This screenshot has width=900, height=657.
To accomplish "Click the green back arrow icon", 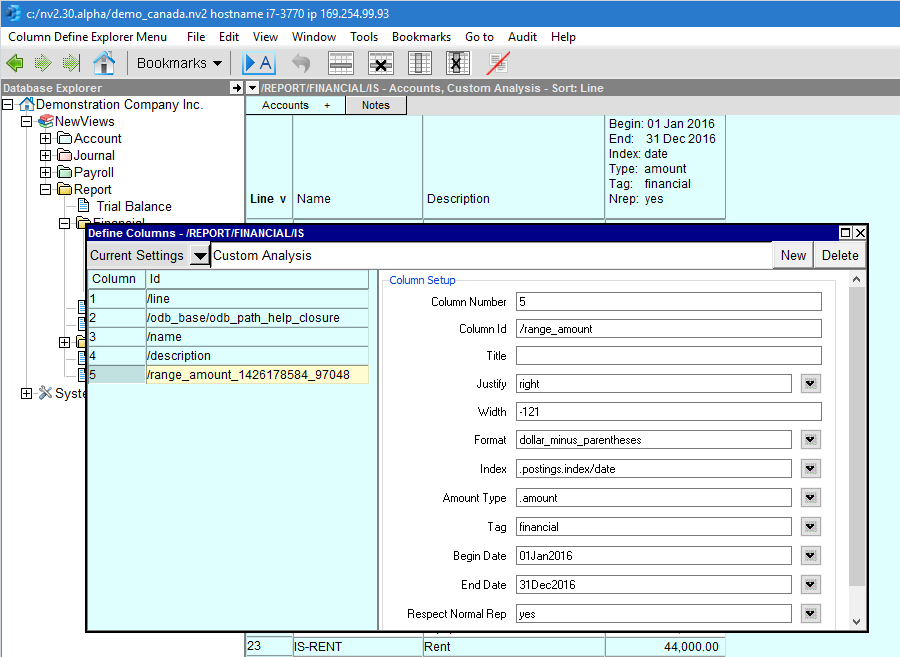I will (x=15, y=63).
